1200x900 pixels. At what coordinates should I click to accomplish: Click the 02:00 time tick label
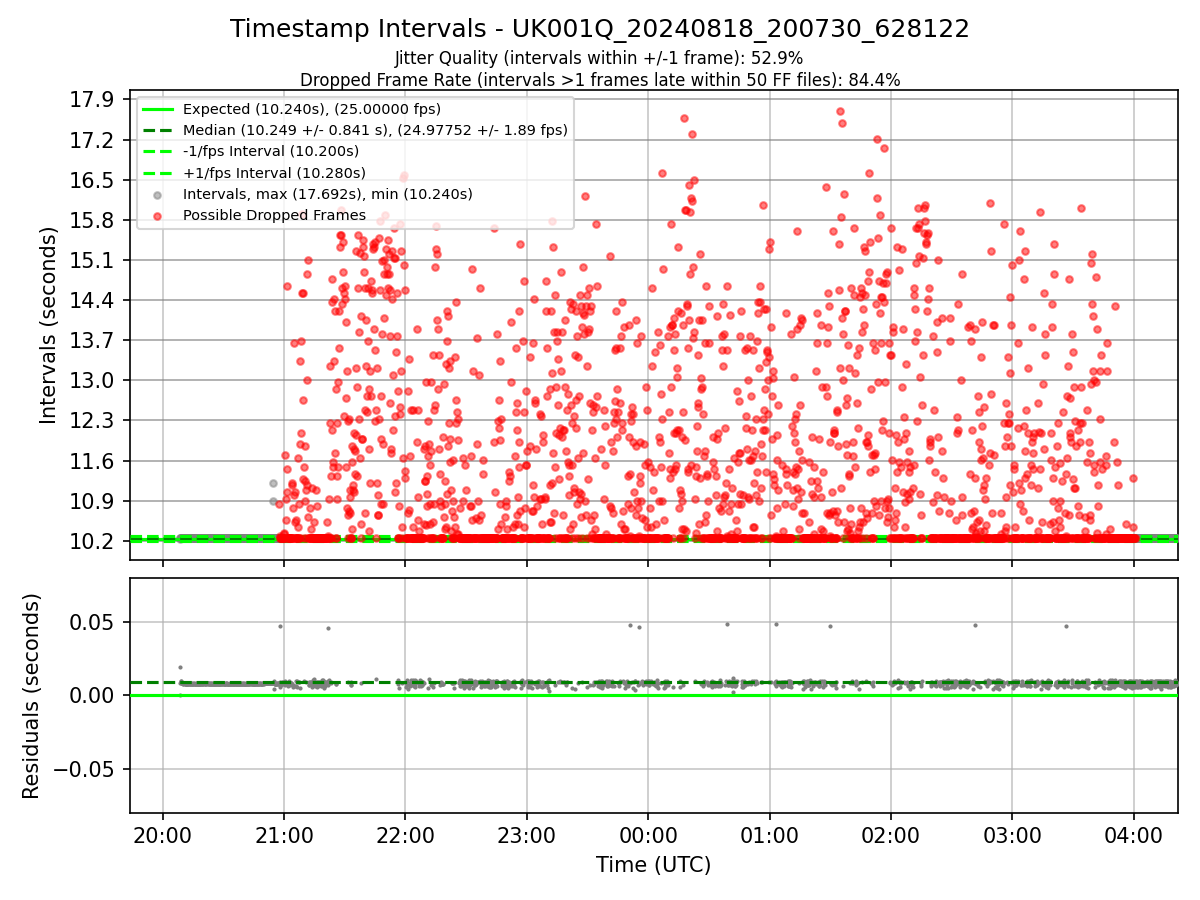click(891, 834)
